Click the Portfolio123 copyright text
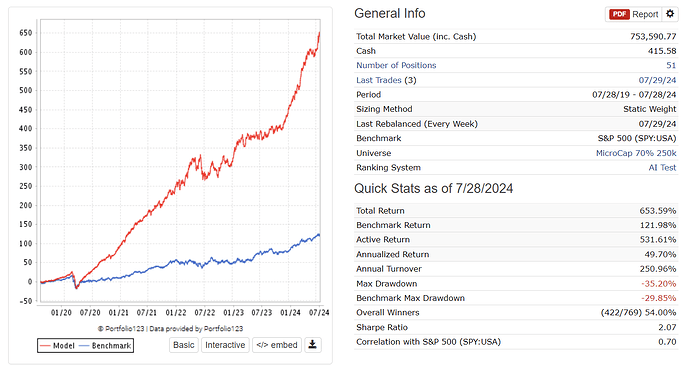Image resolution: width=690 pixels, height=370 pixels. tap(170, 329)
